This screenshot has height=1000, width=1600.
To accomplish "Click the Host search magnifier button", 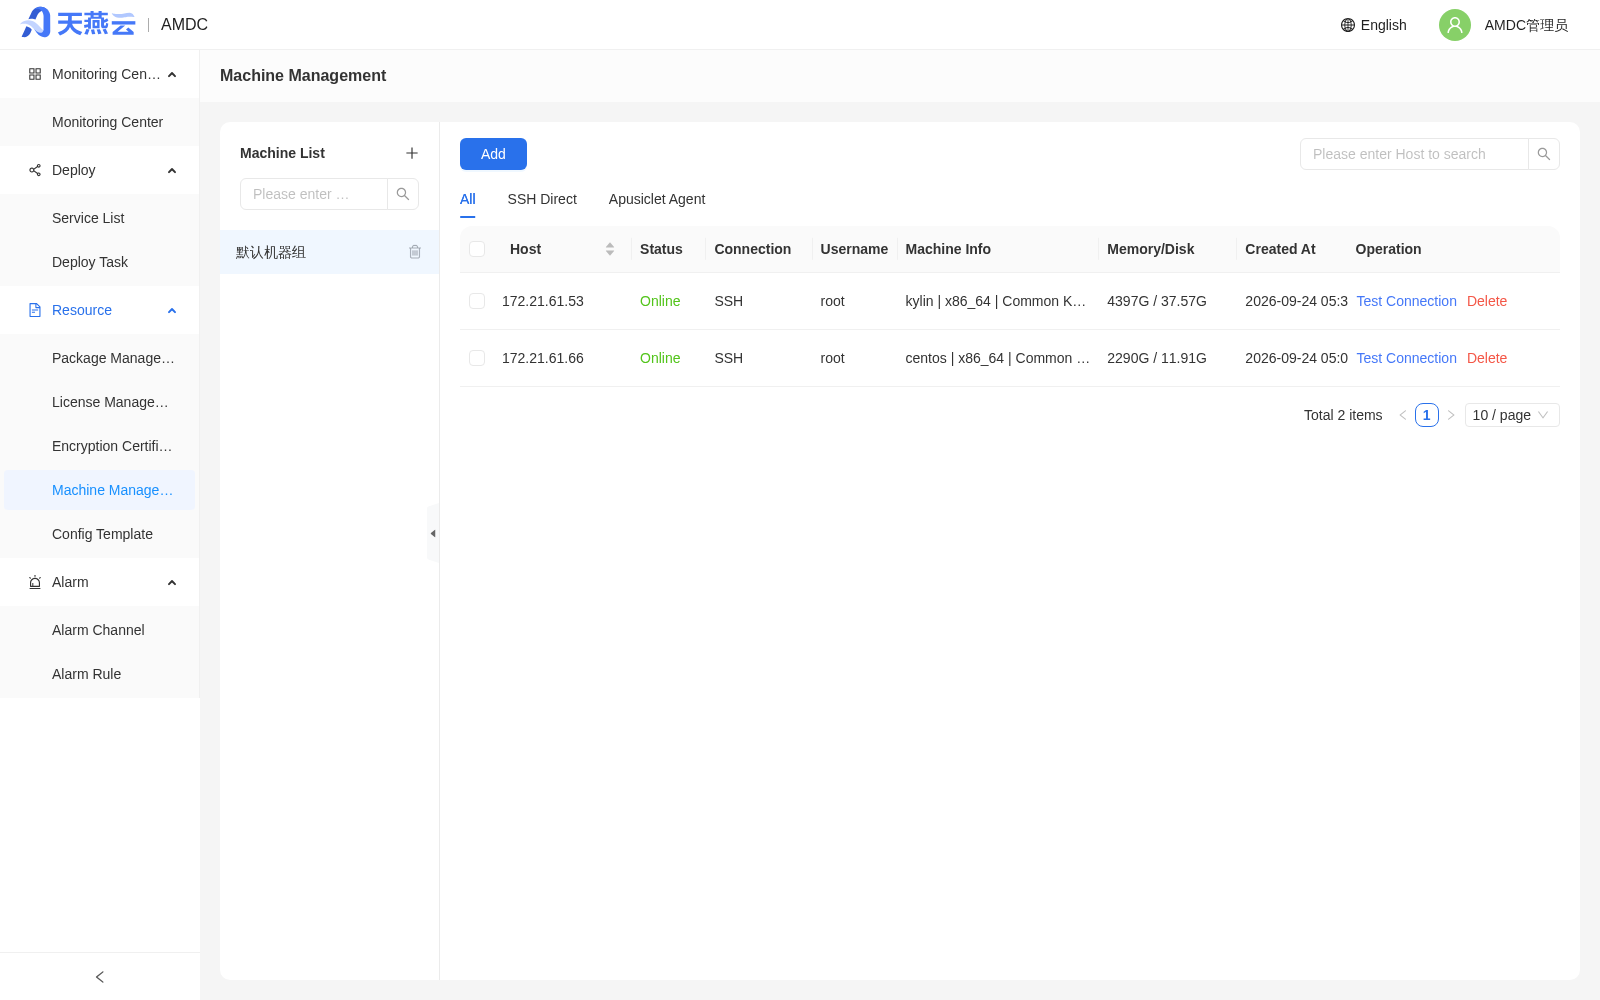I will pyautogui.click(x=1544, y=154).
